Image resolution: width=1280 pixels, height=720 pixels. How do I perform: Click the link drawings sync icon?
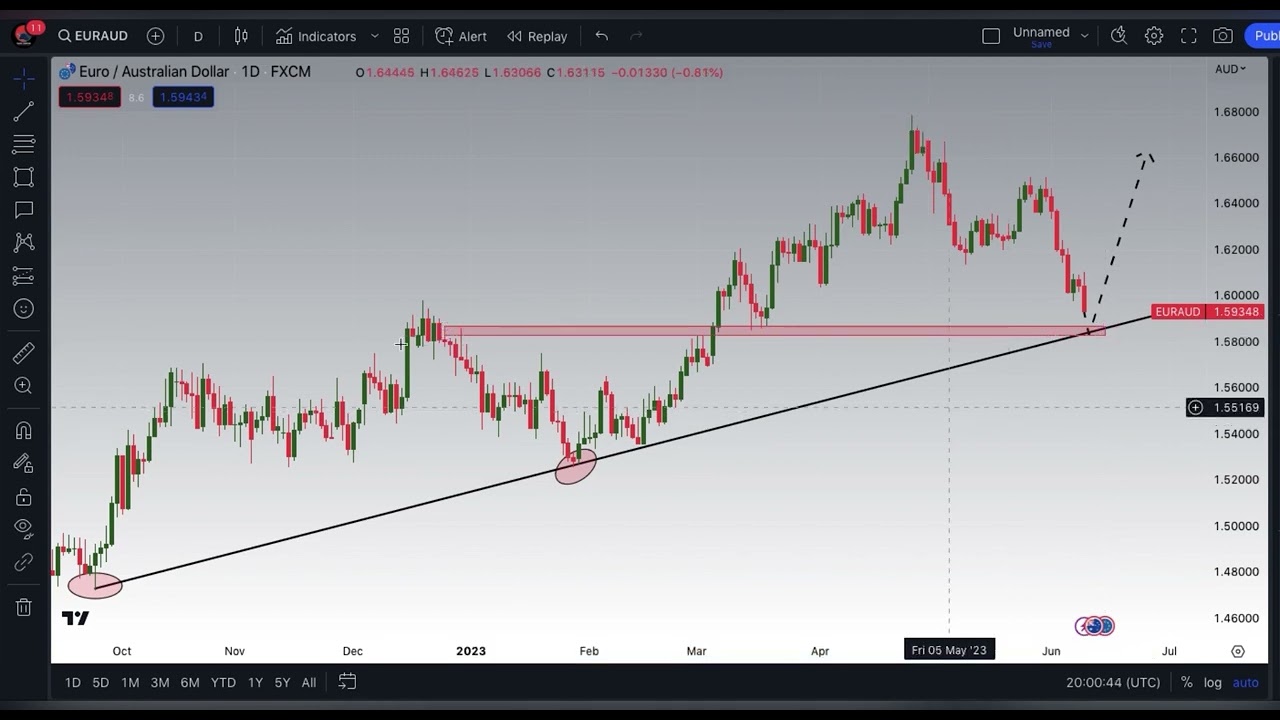tap(24, 562)
